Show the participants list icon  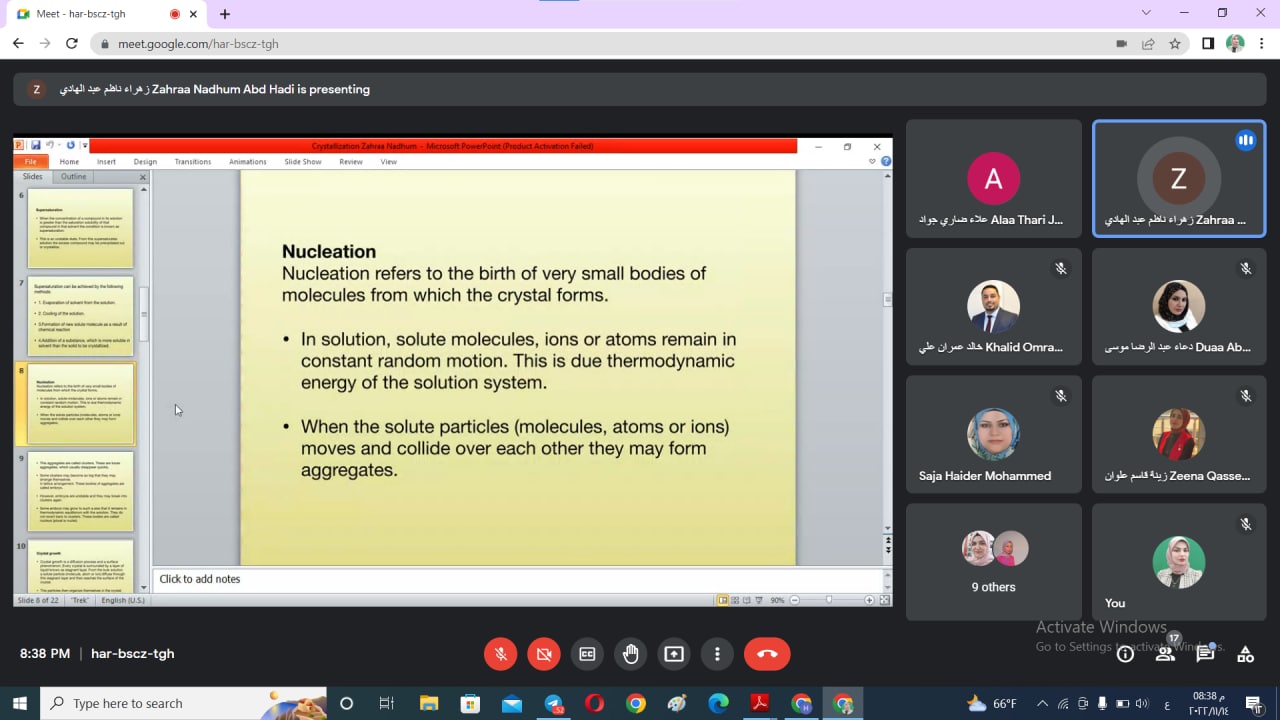(1165, 654)
